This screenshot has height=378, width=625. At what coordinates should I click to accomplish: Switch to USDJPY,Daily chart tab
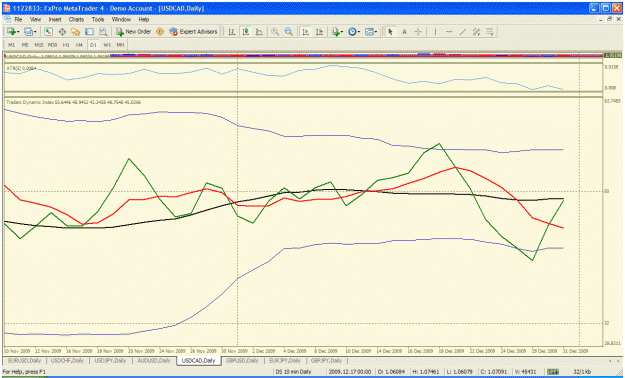(110, 360)
